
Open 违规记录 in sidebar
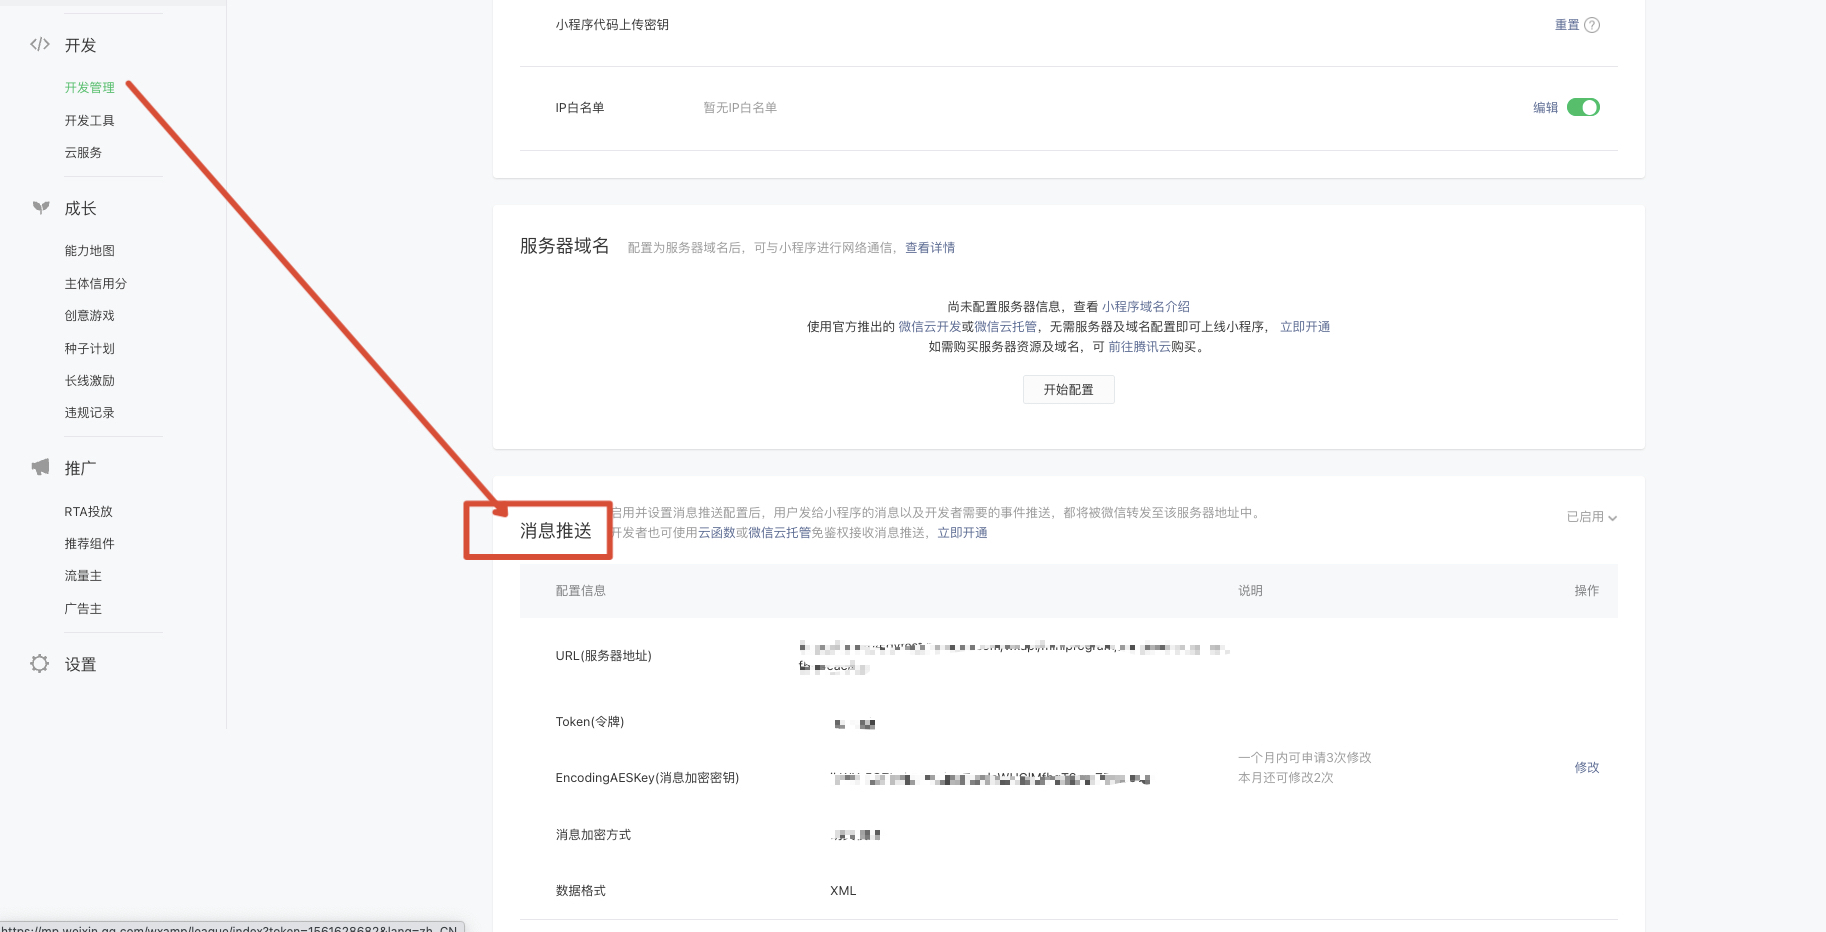coord(90,413)
